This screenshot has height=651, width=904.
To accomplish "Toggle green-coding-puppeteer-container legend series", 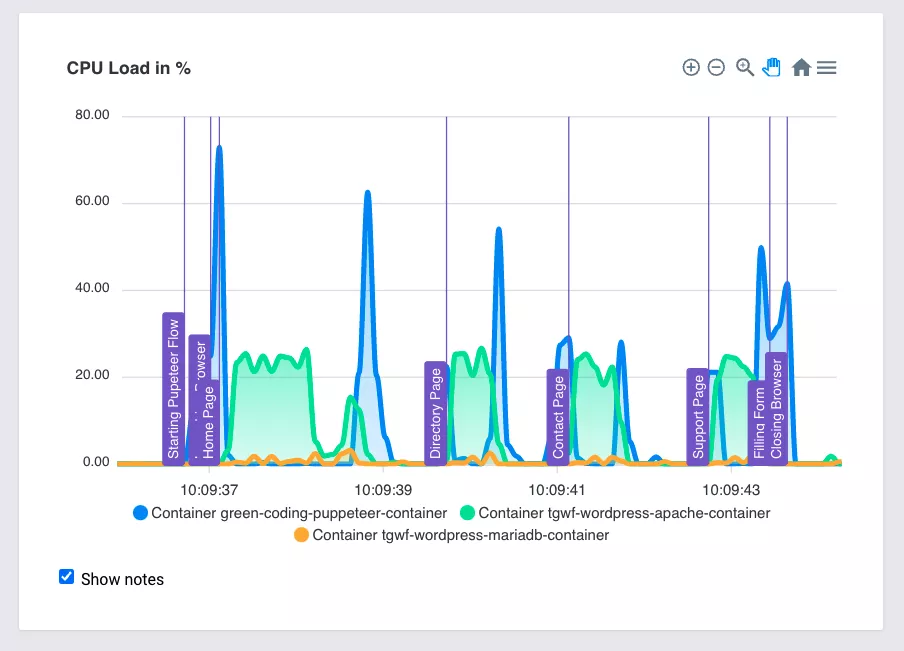I will [x=290, y=513].
